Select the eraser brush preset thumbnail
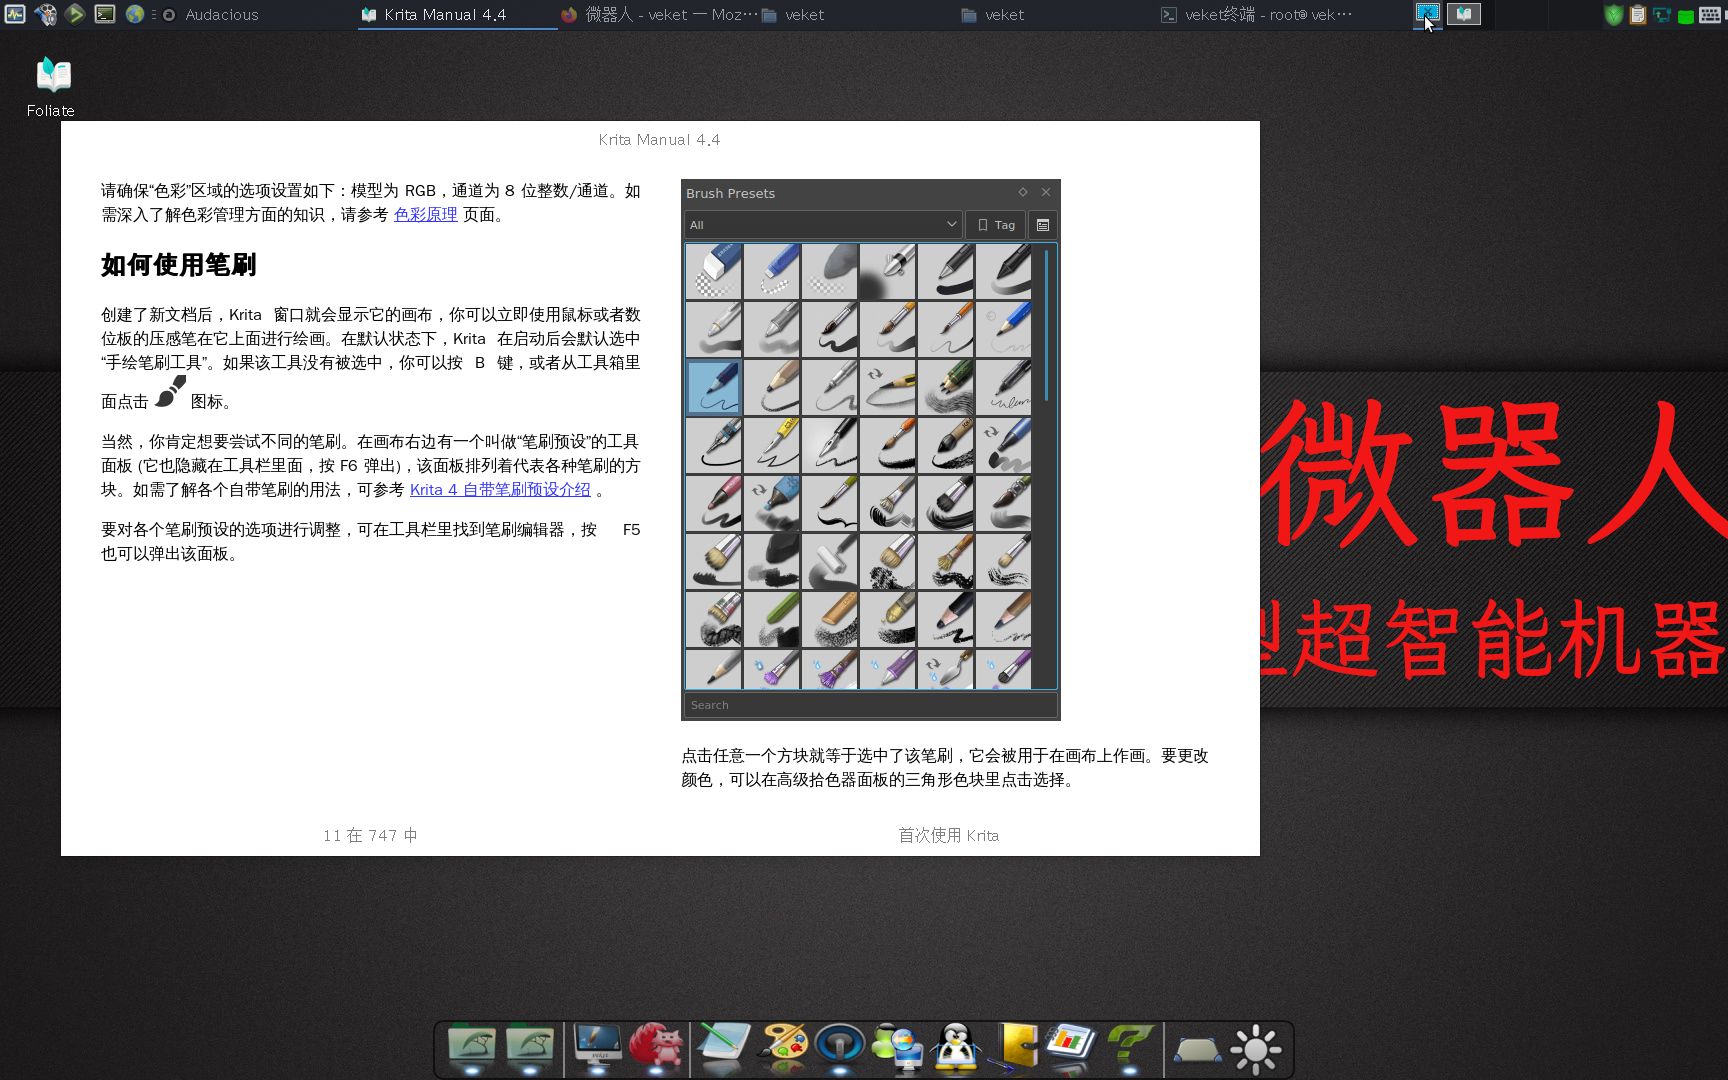This screenshot has width=1728, height=1080. [714, 271]
